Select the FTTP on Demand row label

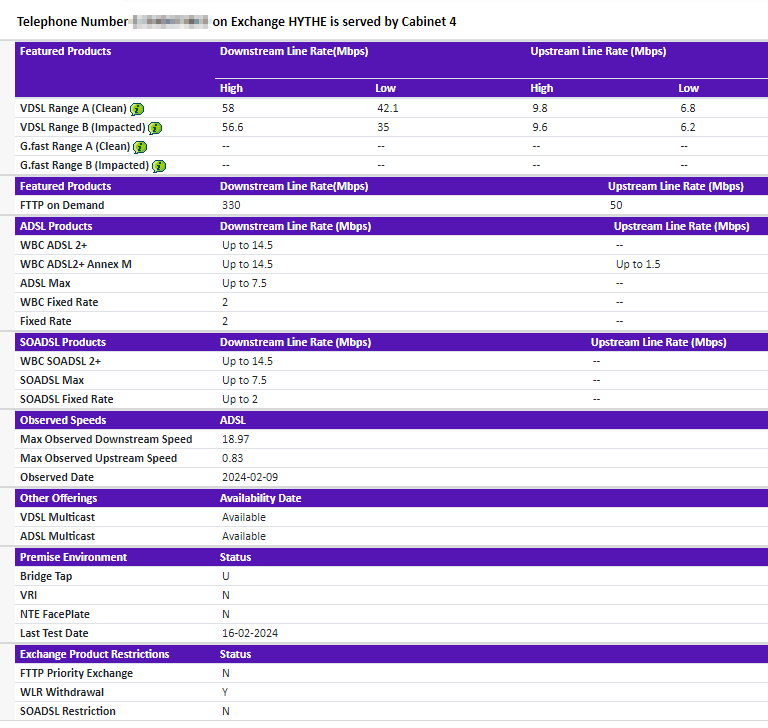pyautogui.click(x=62, y=205)
